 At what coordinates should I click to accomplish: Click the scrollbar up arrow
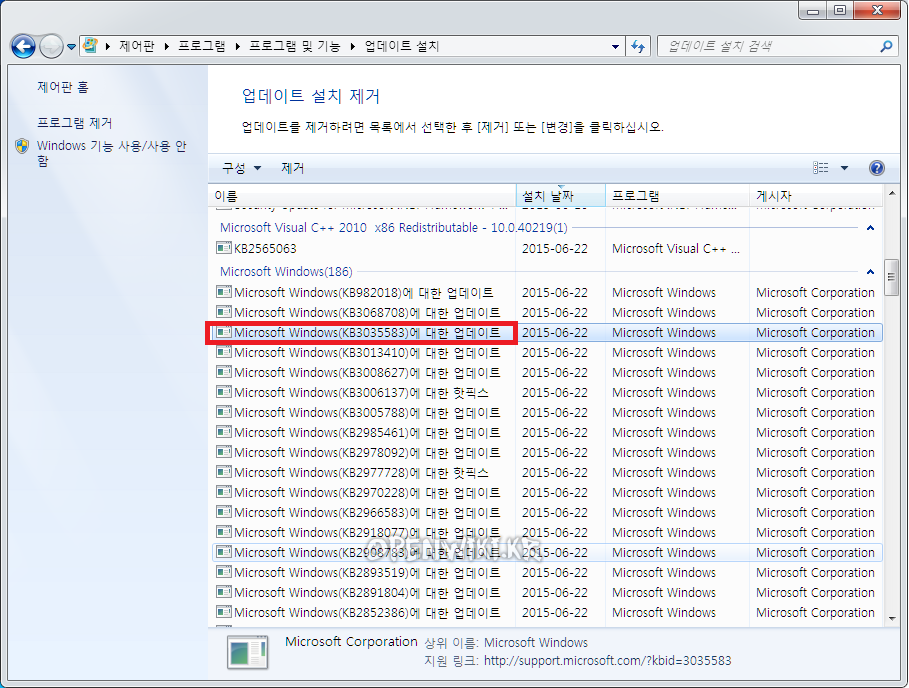coord(892,192)
